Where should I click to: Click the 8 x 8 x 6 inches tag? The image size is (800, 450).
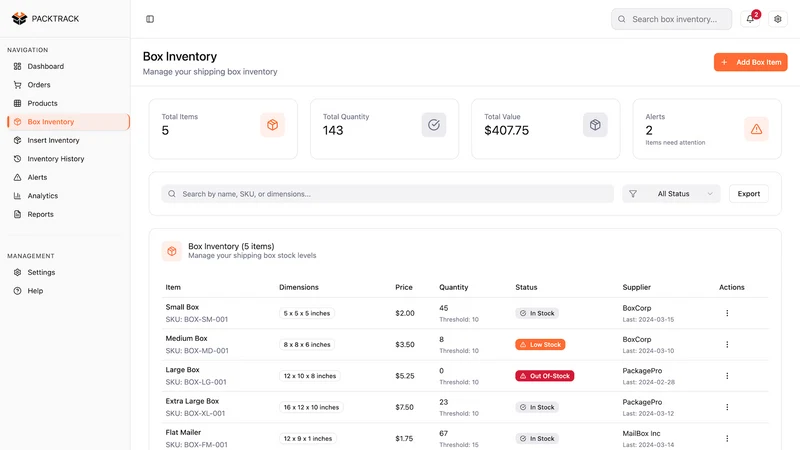(x=307, y=344)
